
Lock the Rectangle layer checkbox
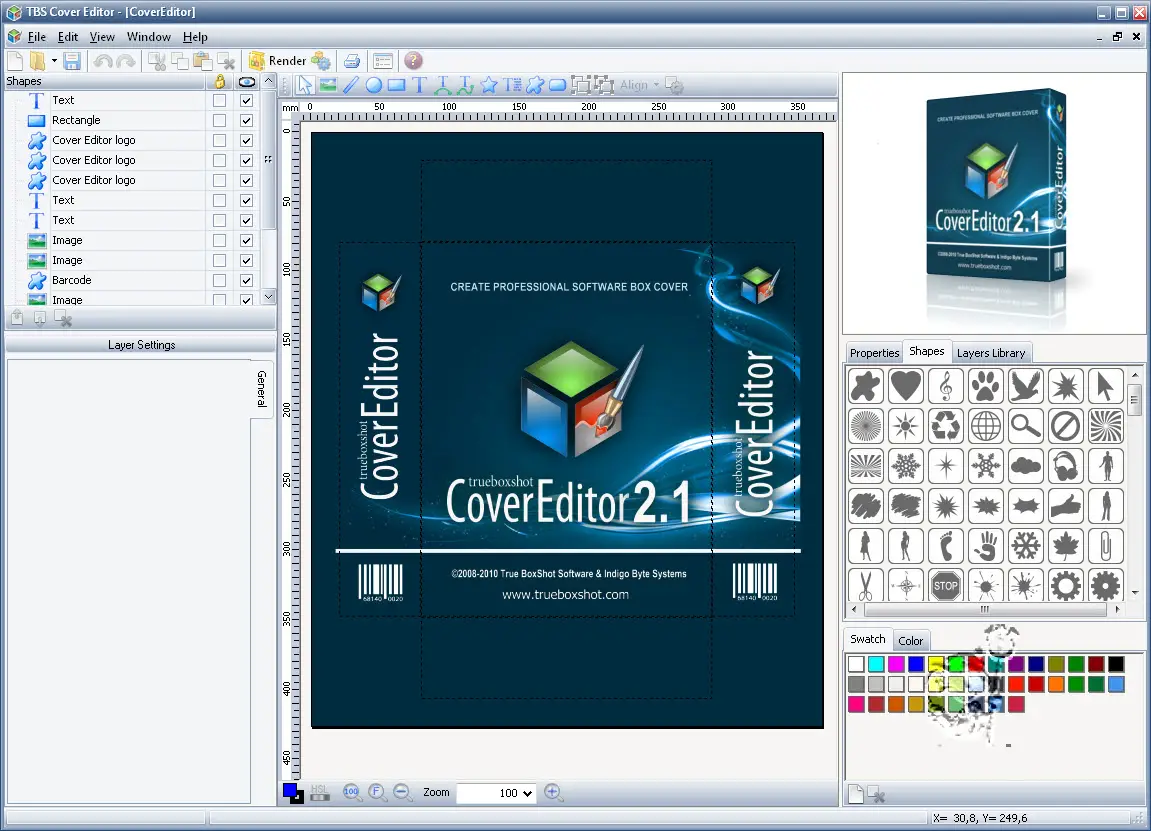click(x=219, y=120)
